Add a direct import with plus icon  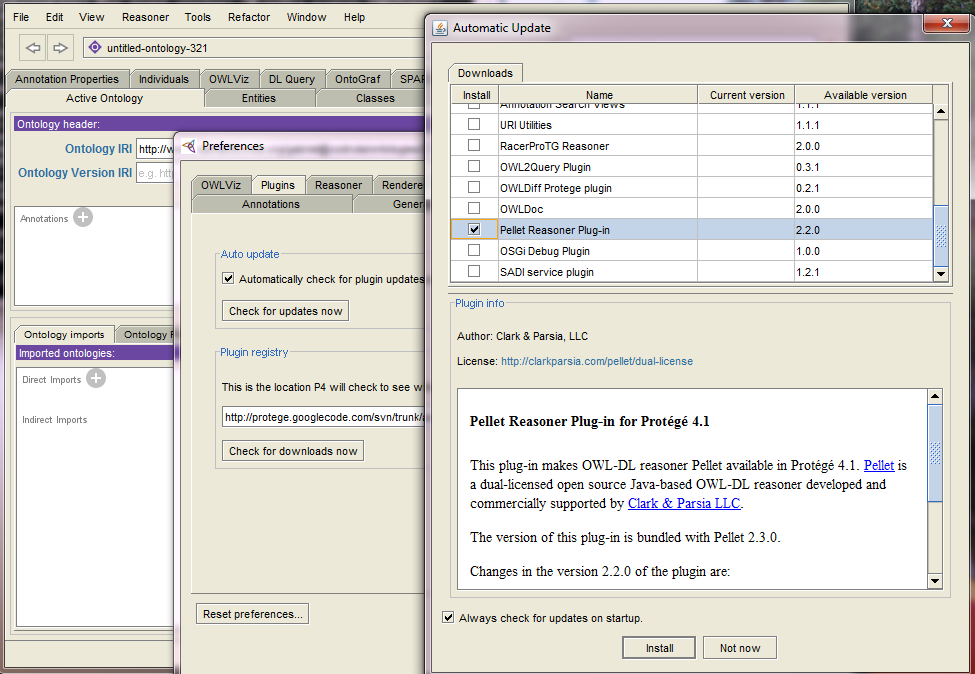(96, 378)
